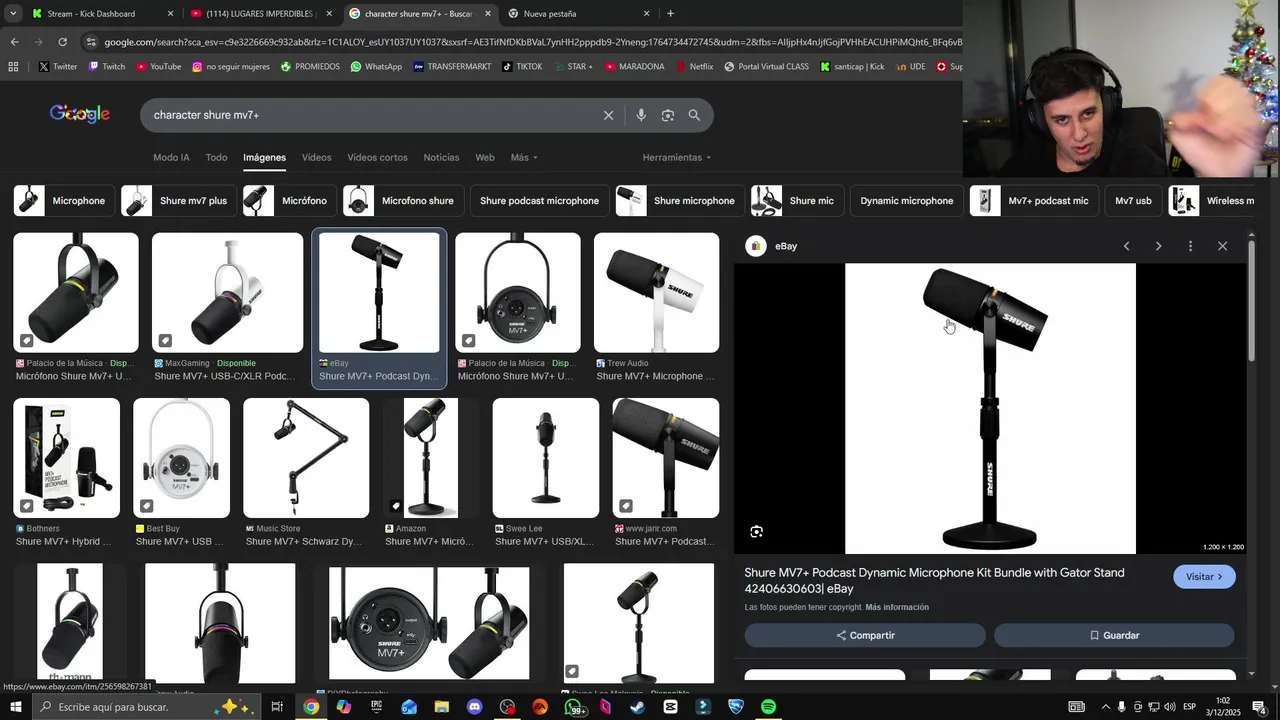Switch to the Modo IA tab
This screenshot has width=1280, height=720.
coord(171,158)
